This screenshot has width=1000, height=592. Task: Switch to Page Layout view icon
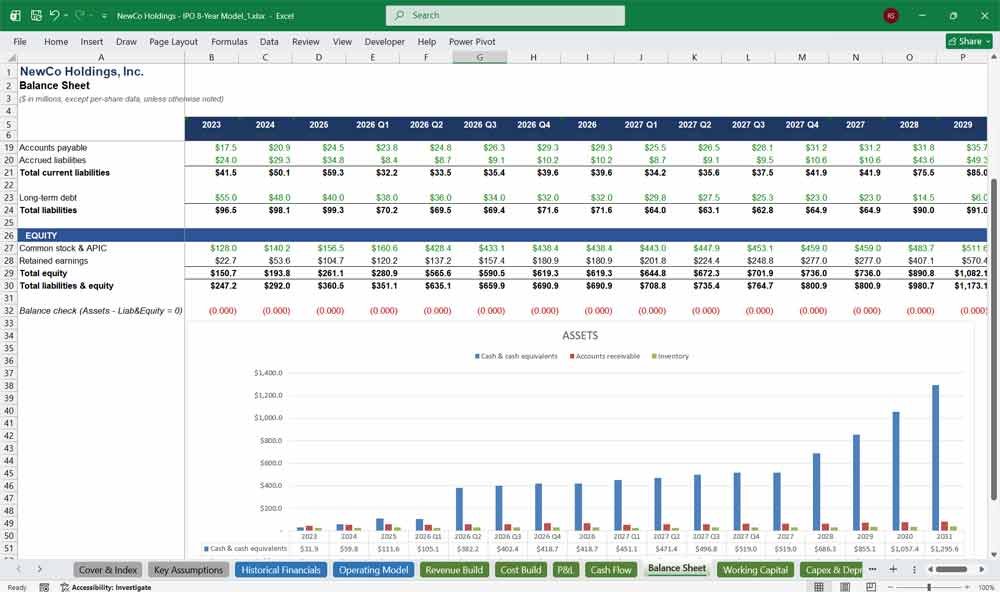[x=845, y=587]
